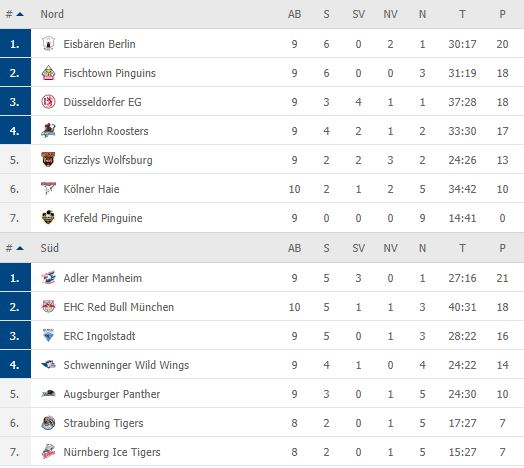Screen dimensions: 524x468
Task: Click the Grizzlys Wolfsburg bear logo
Action: click(x=48, y=160)
